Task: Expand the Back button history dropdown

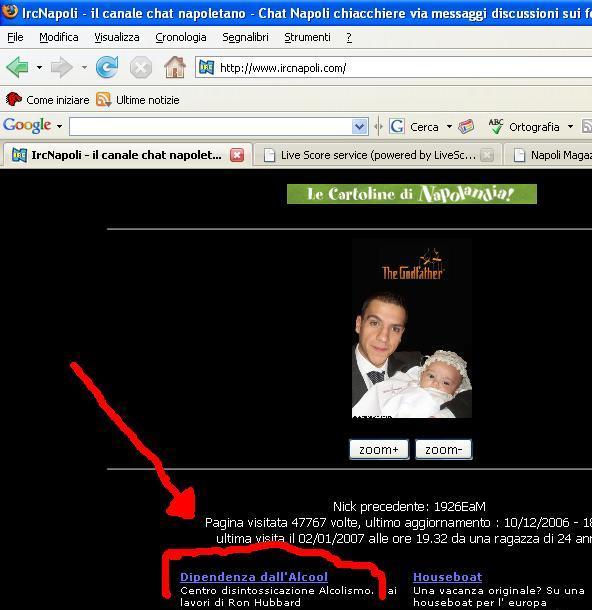Action: 39,68
